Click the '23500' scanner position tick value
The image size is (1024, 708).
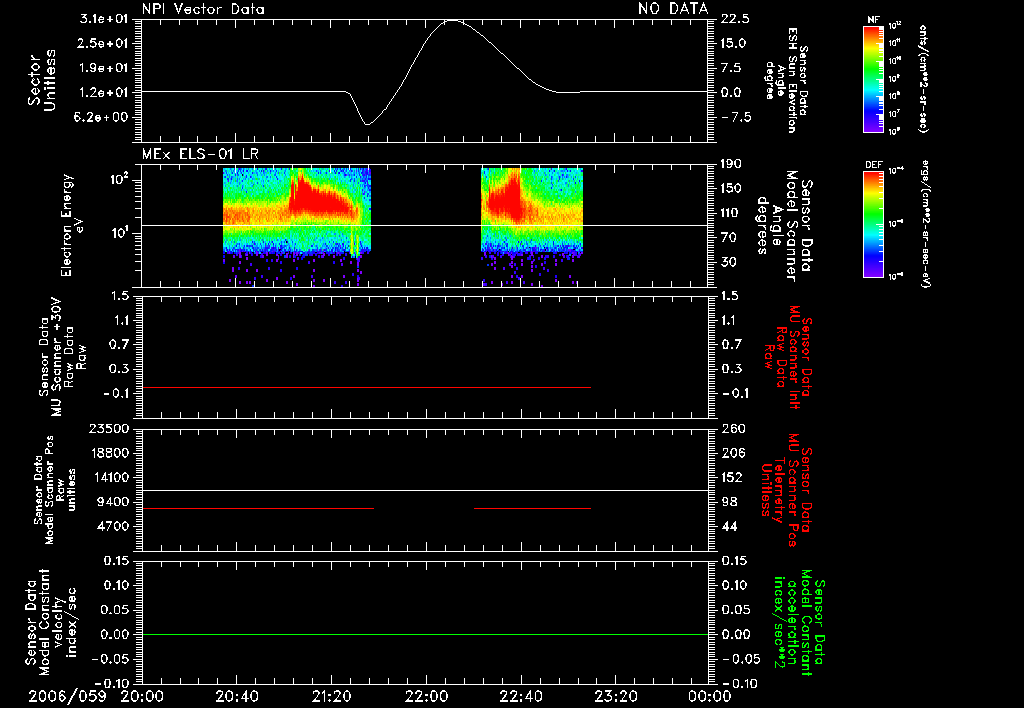coord(109,428)
